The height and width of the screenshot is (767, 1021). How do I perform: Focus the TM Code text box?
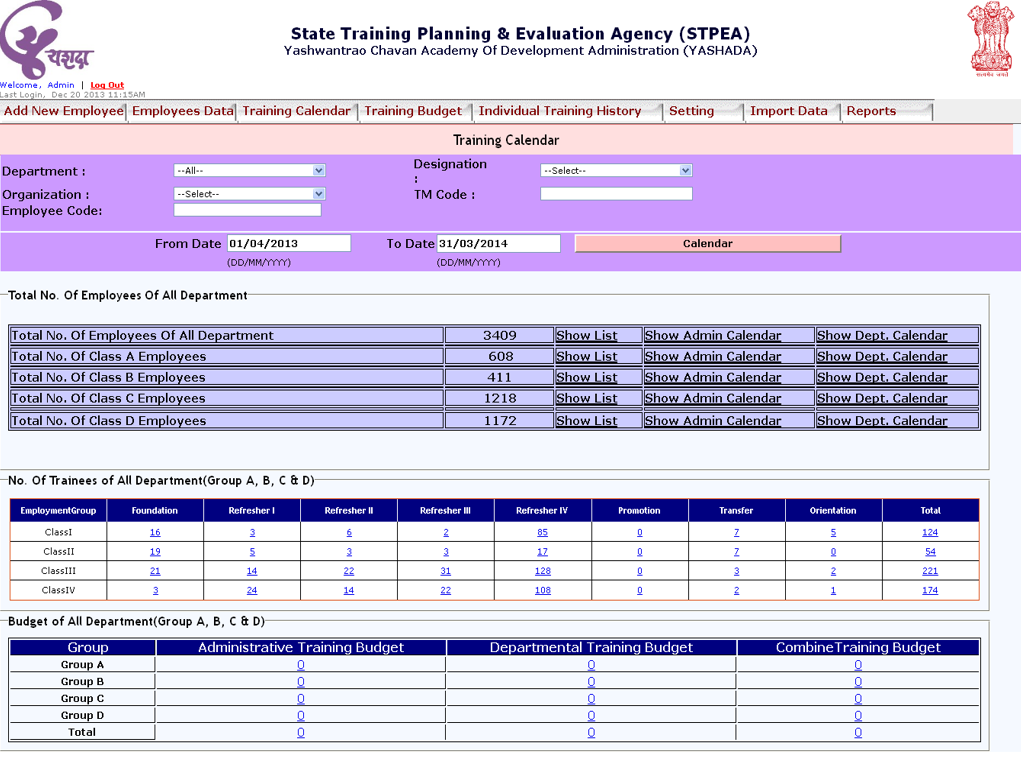[616, 194]
